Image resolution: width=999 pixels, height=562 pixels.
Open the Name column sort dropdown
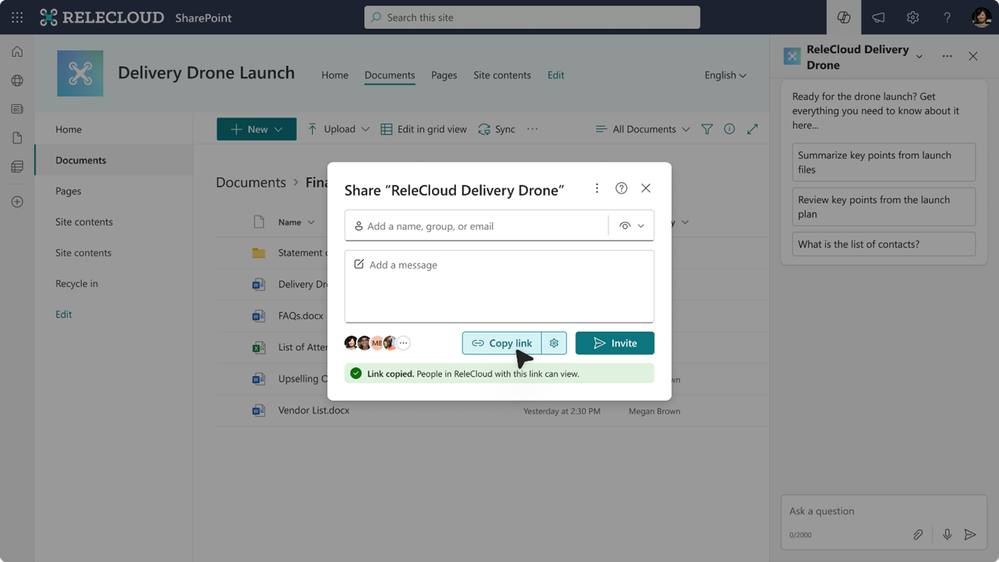tap(311, 222)
